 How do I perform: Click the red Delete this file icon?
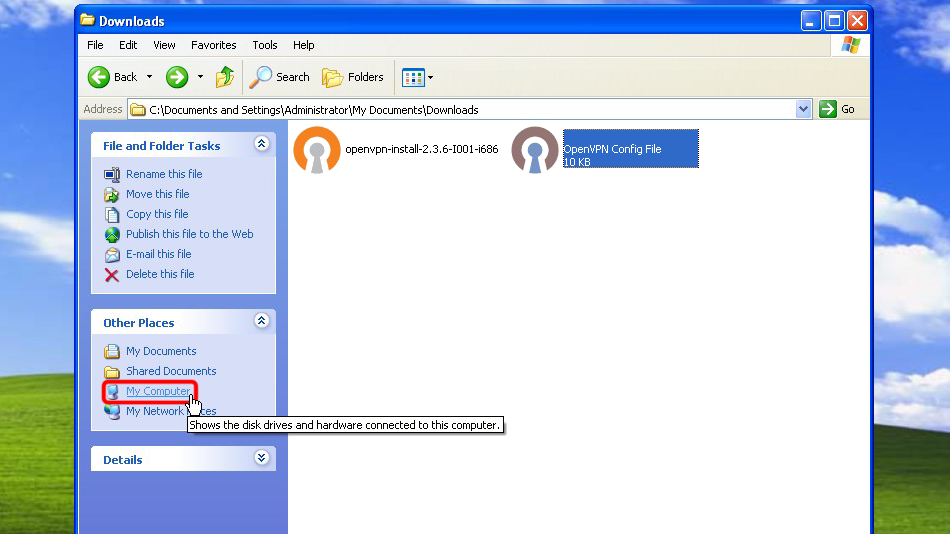click(x=112, y=274)
